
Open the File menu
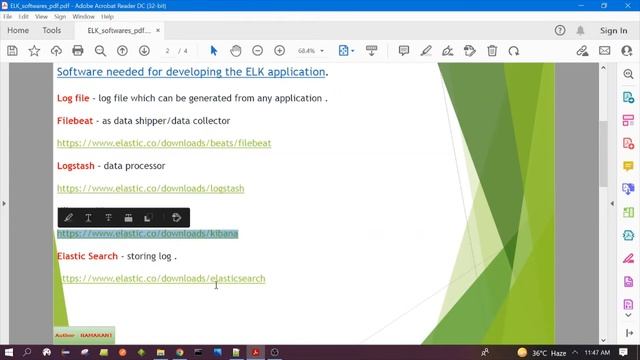pos(7,17)
